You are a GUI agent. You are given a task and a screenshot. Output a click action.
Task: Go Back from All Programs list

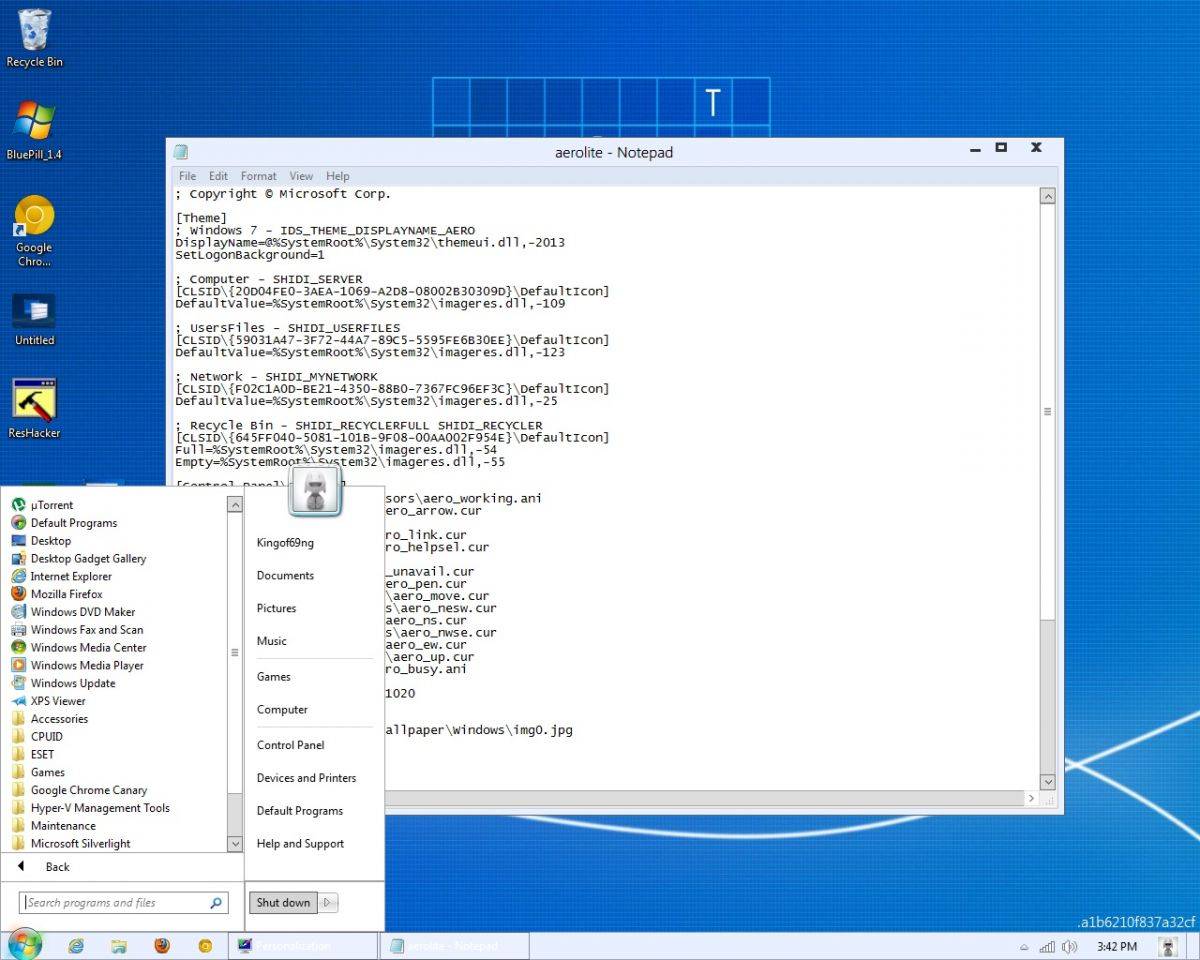pos(57,867)
